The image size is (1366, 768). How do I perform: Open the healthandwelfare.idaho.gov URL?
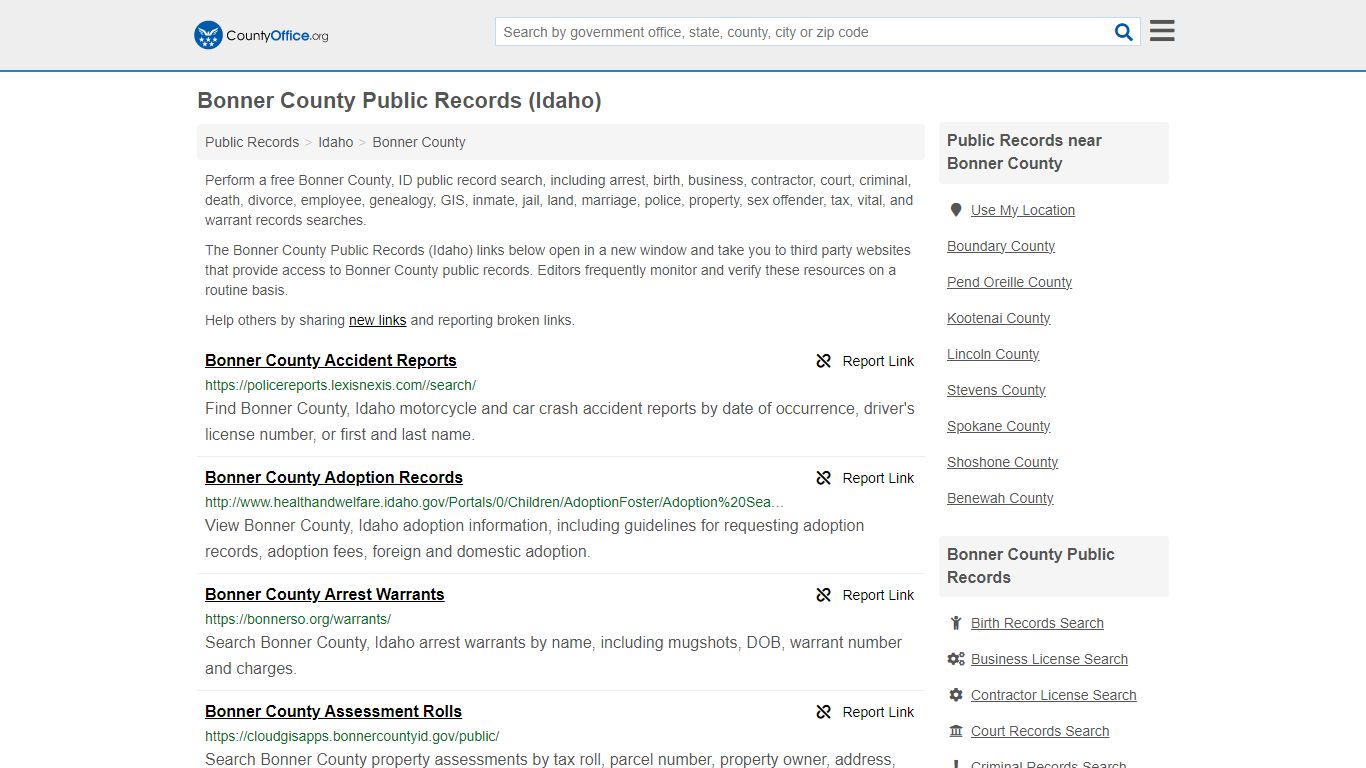coord(494,502)
